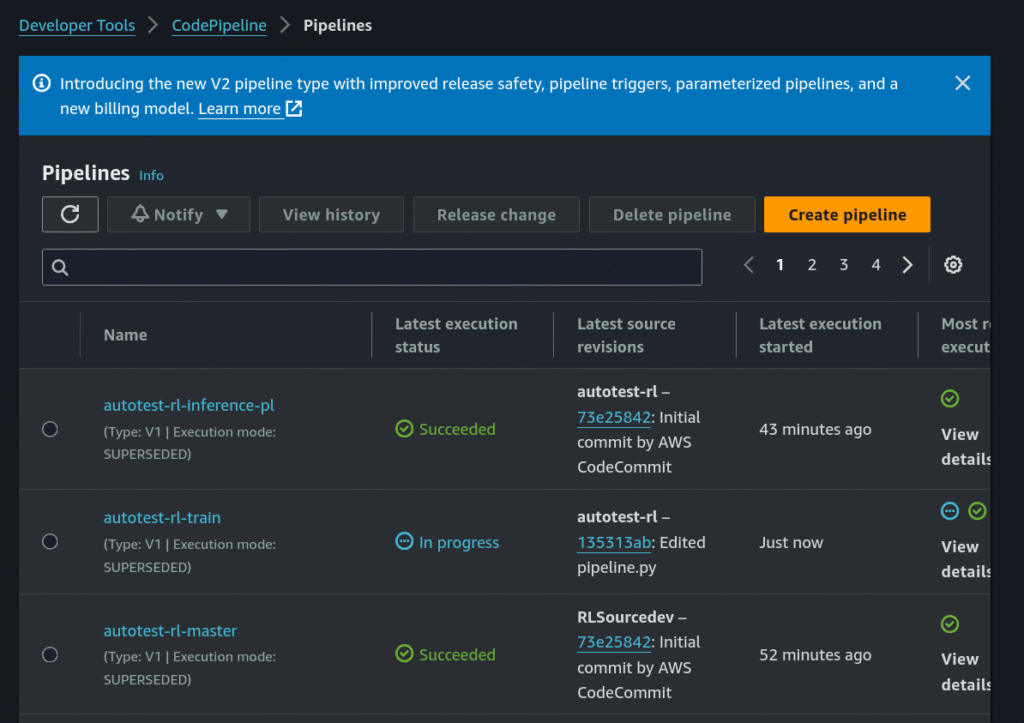Open Developer Tools breadcrumb

pos(77,26)
